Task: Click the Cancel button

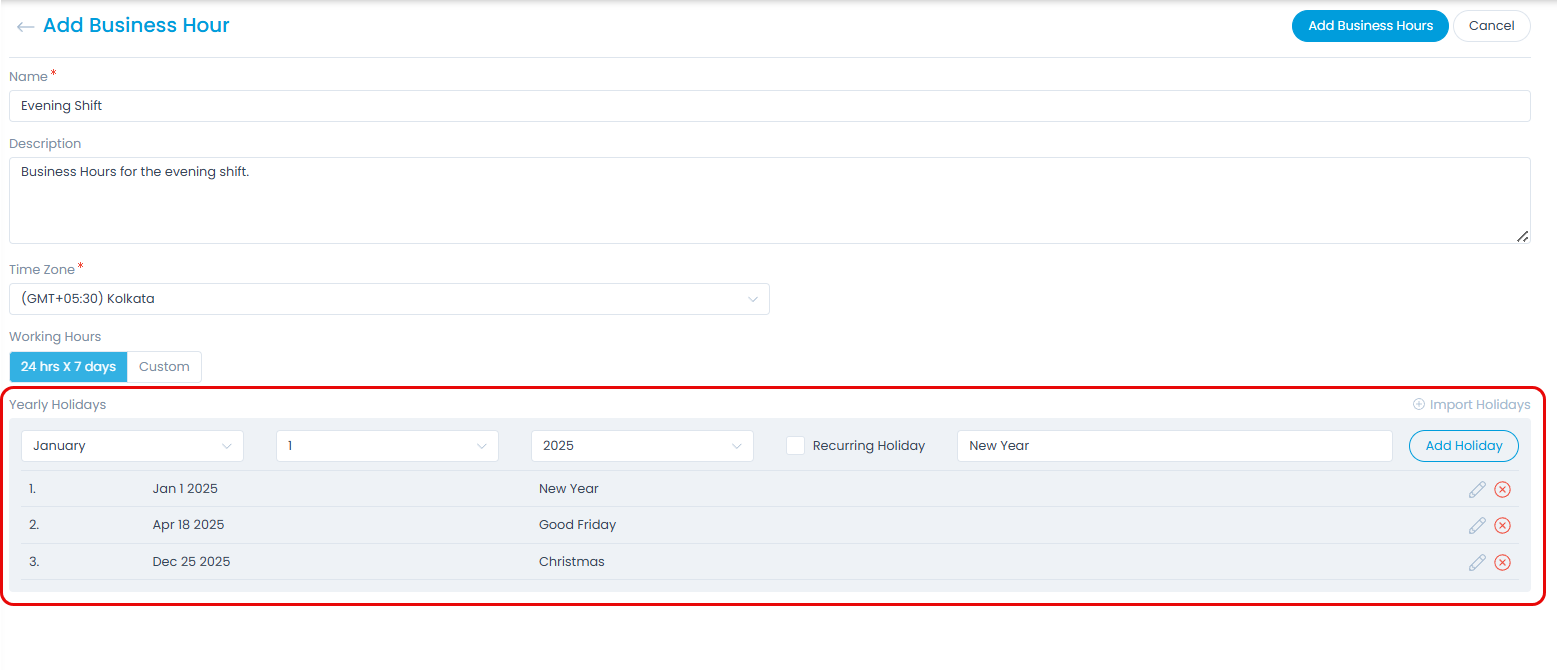Action: 1491,25
